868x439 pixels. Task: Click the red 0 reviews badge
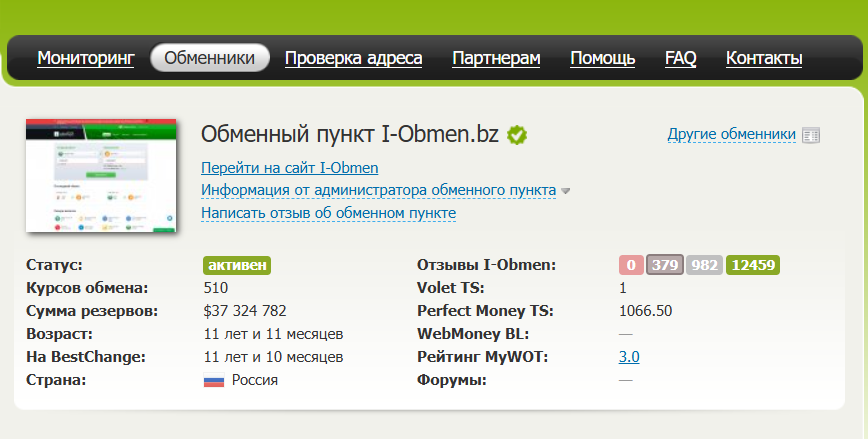(x=630, y=265)
